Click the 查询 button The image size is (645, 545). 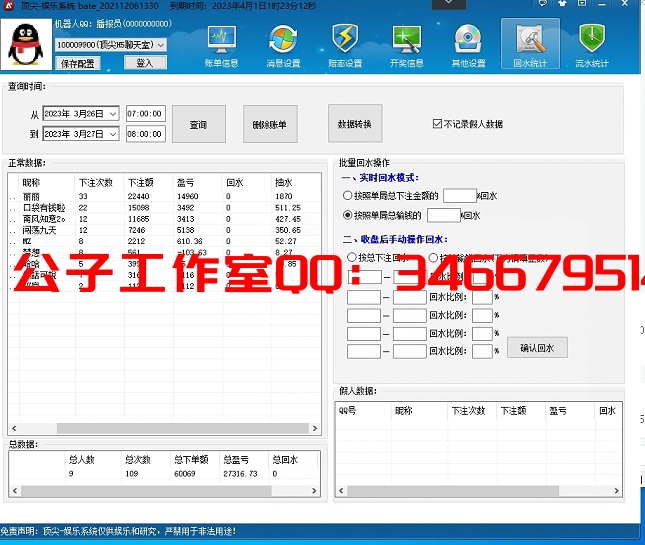[199, 124]
